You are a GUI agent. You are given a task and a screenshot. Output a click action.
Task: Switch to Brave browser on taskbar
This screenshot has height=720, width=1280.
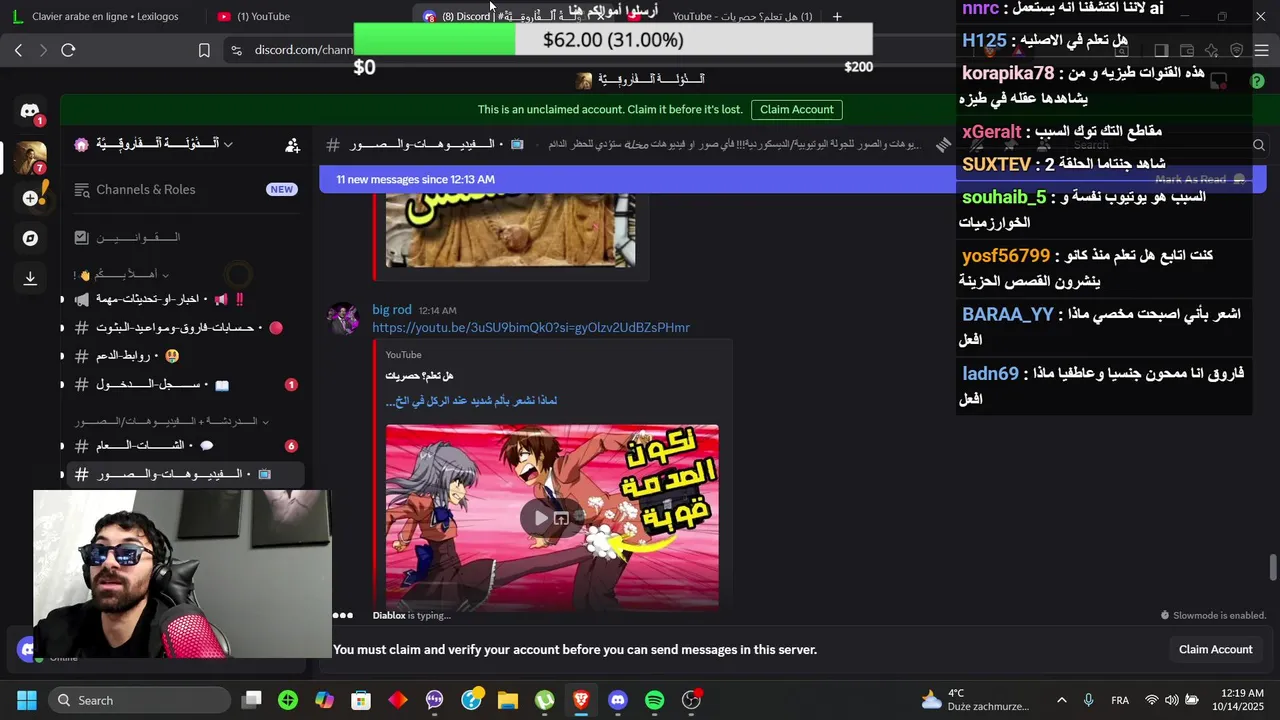[581, 700]
